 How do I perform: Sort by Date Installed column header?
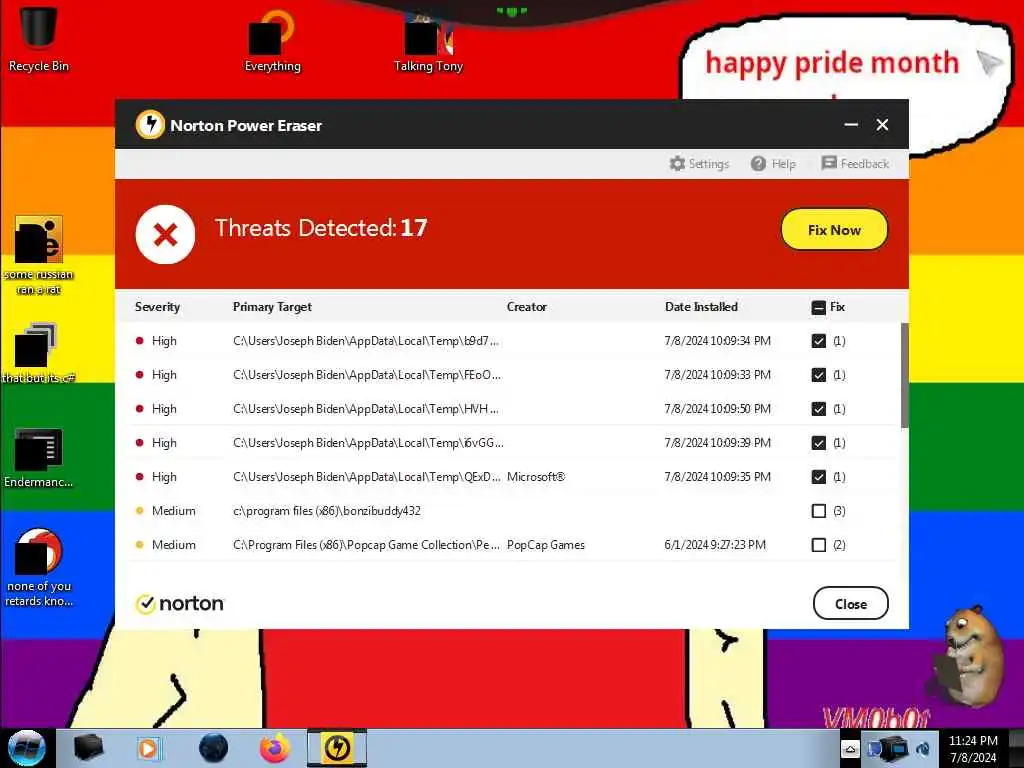pyautogui.click(x=701, y=307)
